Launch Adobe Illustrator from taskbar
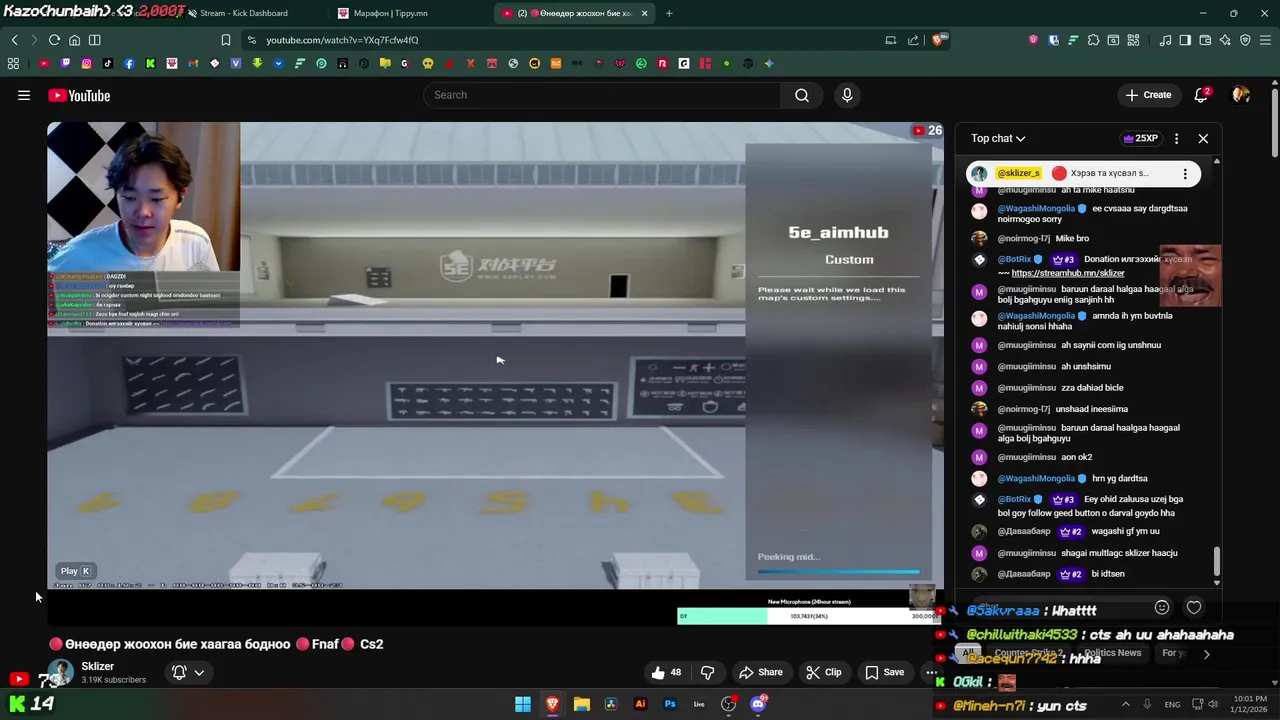The width and height of the screenshot is (1280, 720). pyautogui.click(x=640, y=704)
